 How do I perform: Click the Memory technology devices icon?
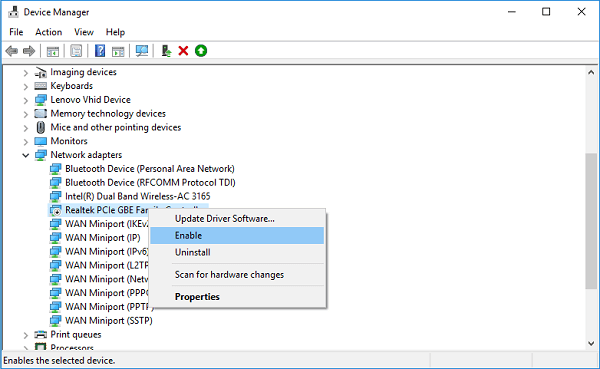tap(41, 113)
